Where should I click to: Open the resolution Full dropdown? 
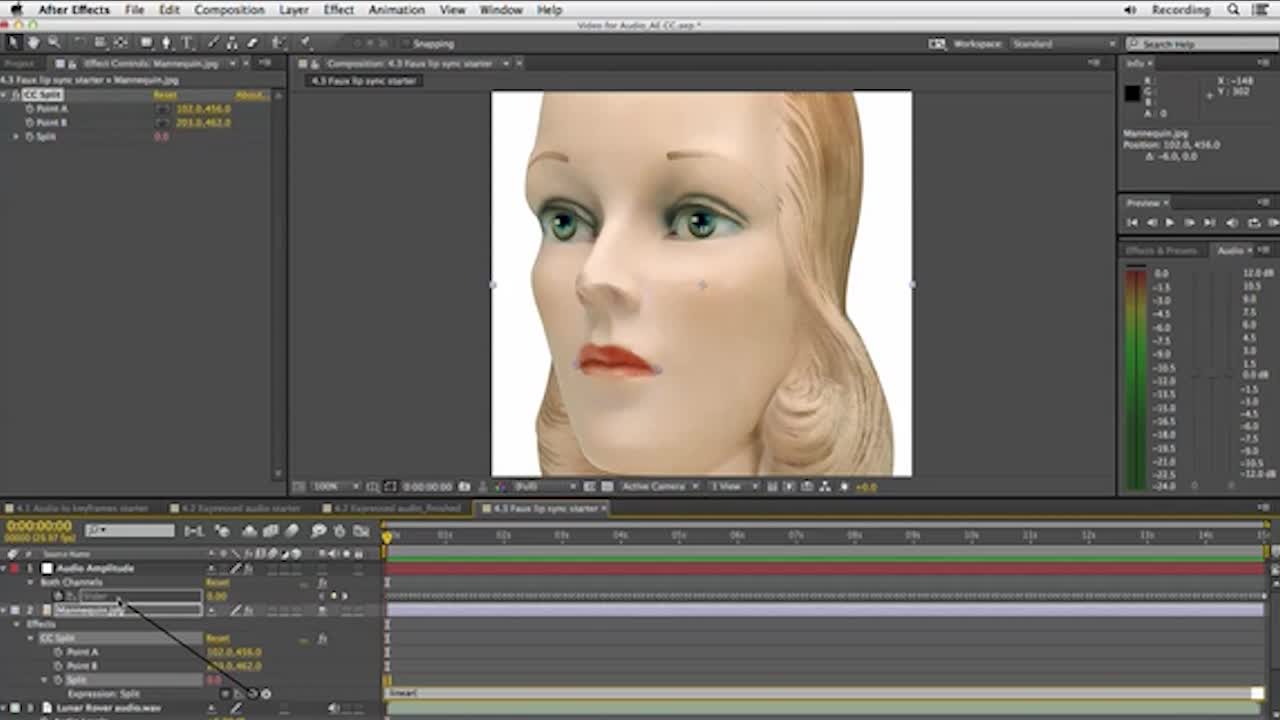tap(546, 487)
